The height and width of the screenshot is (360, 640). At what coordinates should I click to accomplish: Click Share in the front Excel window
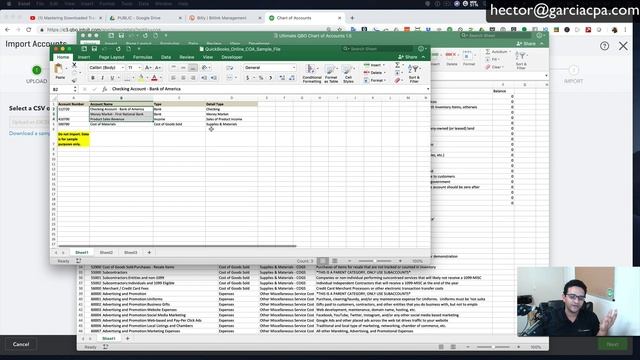408,57
